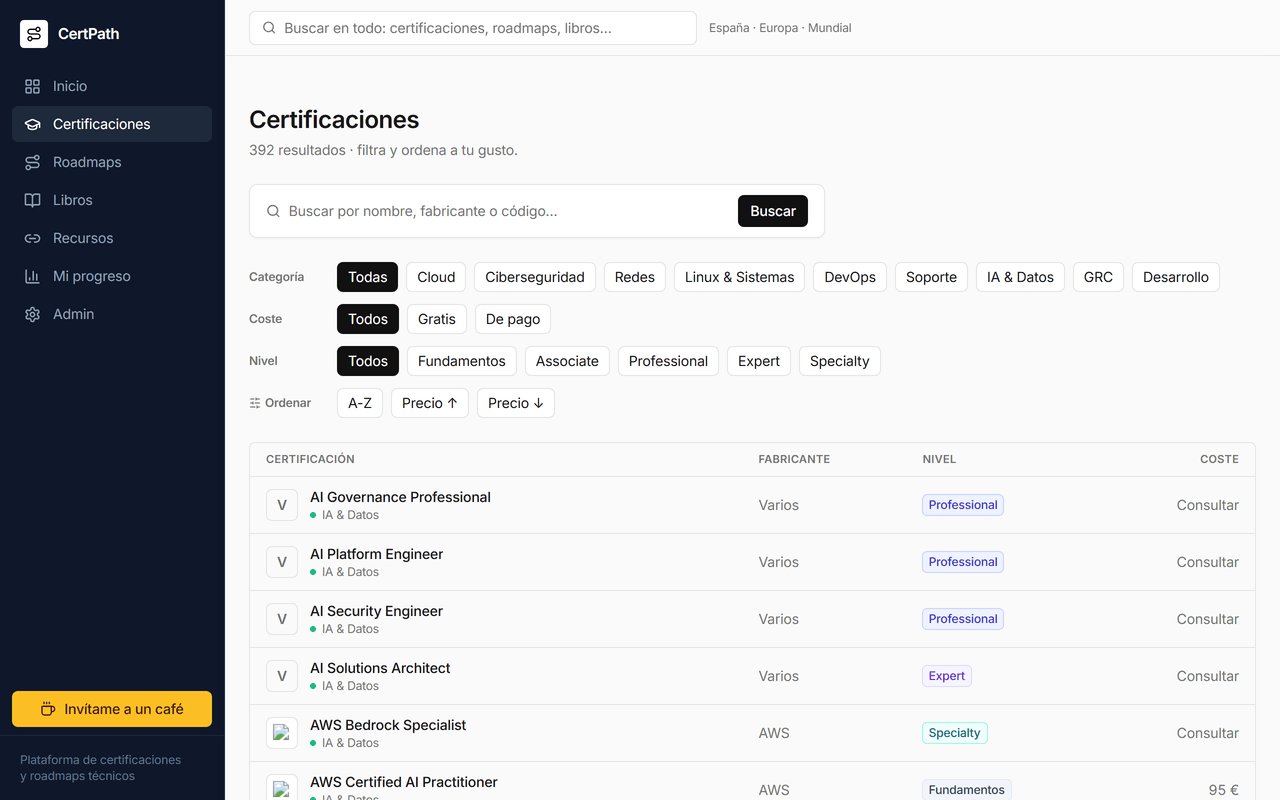Select De pago cost filter
Screen dimensions: 1280x800
click(x=513, y=319)
